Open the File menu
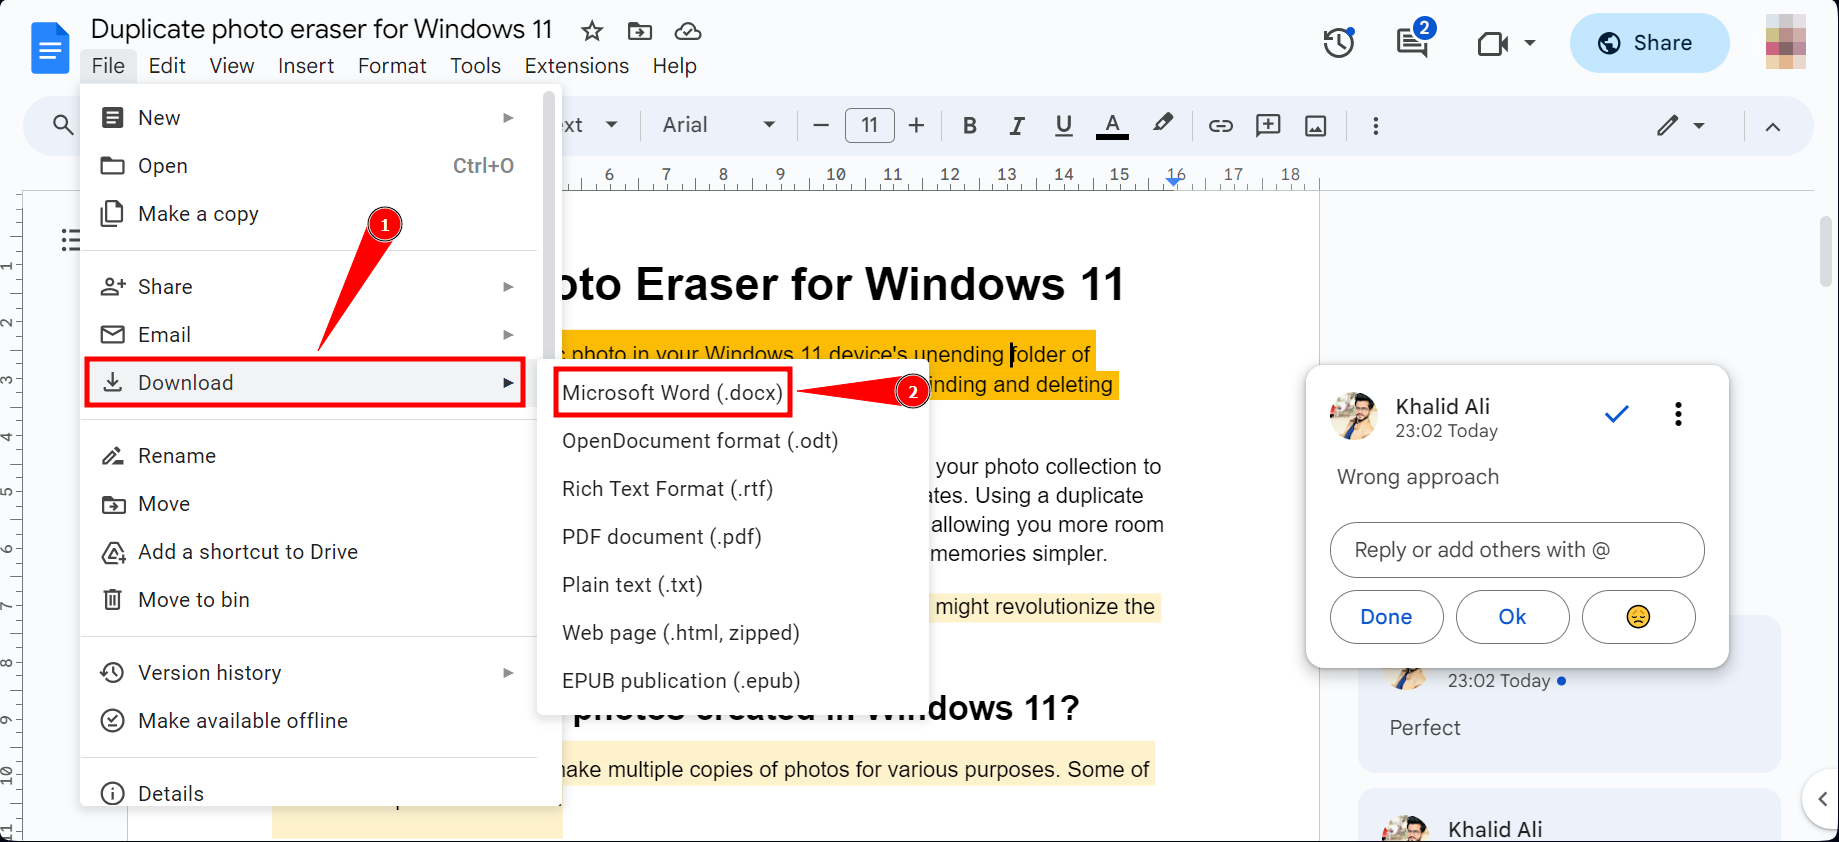The height and width of the screenshot is (842, 1839). point(108,66)
